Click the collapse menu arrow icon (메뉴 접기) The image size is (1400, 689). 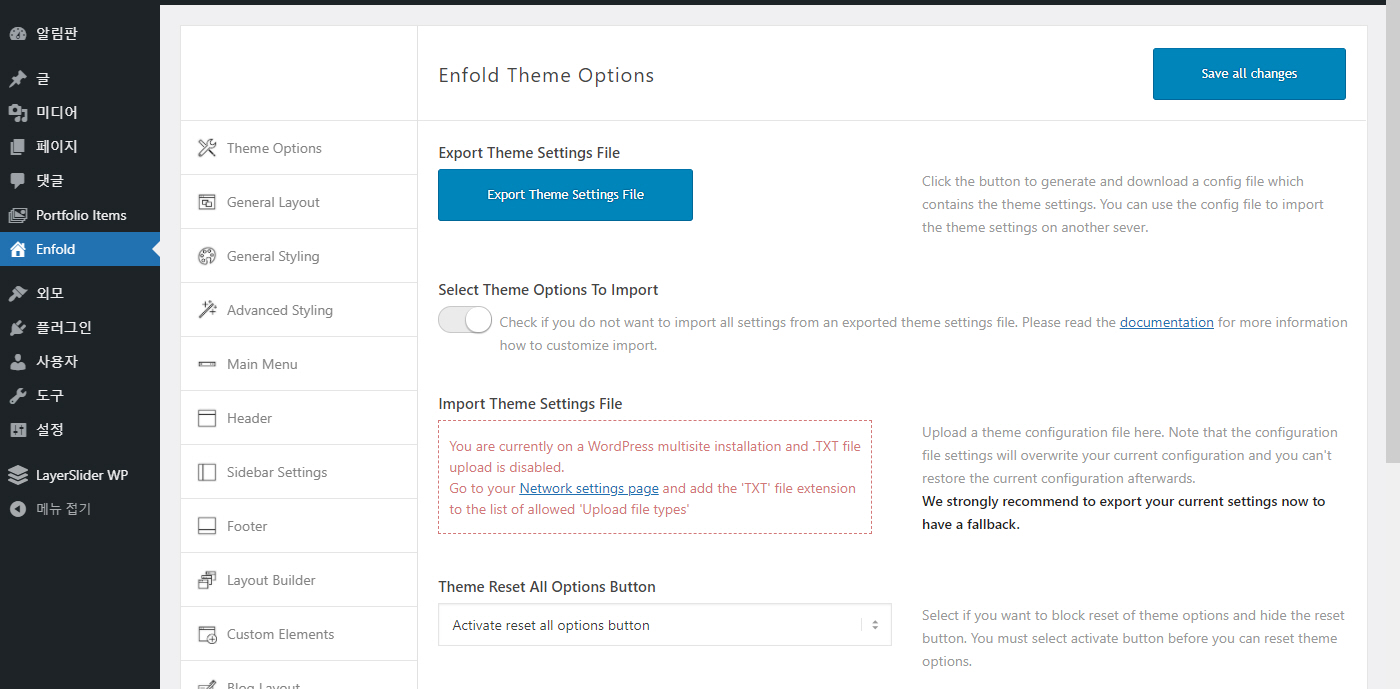tap(18, 509)
